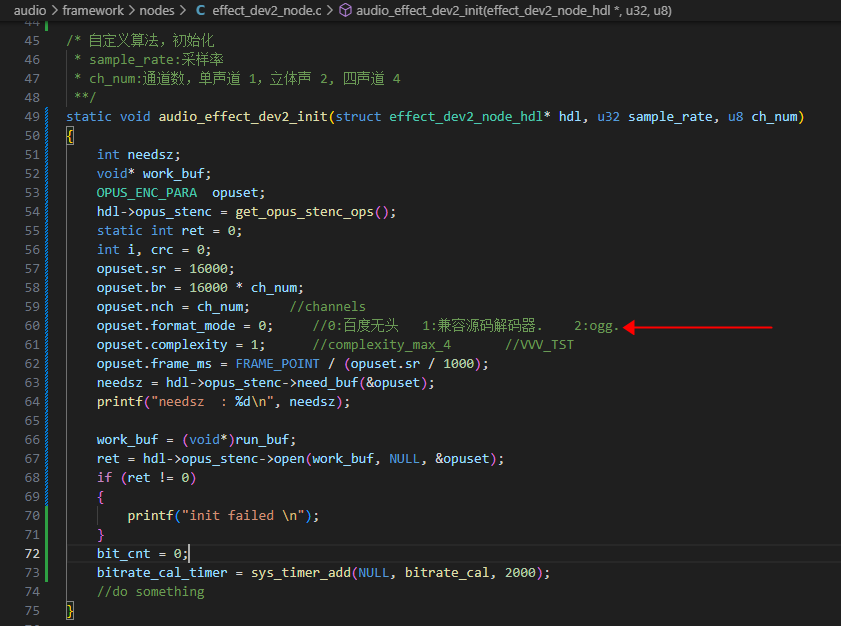Click "work_buf" declaration on line 52
Viewport: 841px width, 626px height.
tap(174, 174)
